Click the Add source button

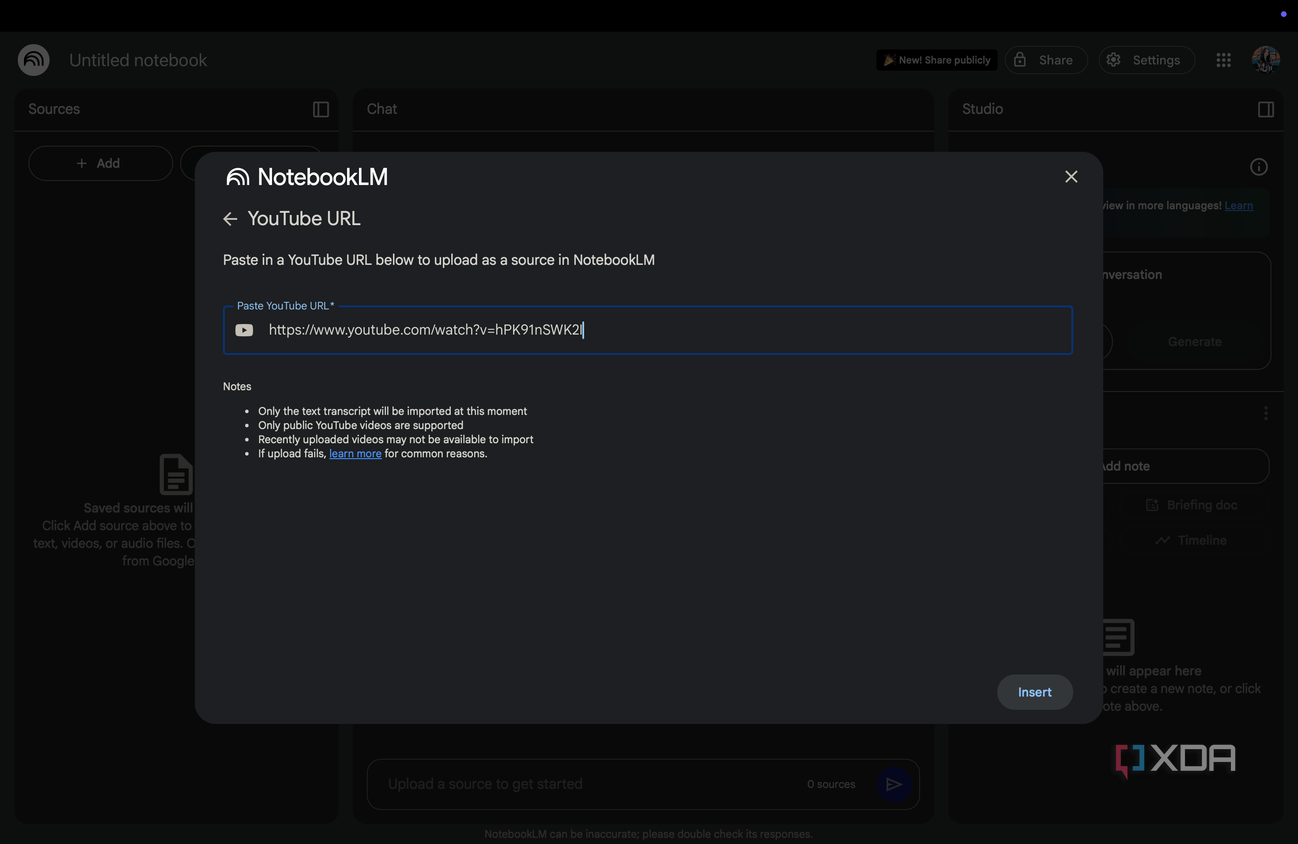[x=100, y=163]
